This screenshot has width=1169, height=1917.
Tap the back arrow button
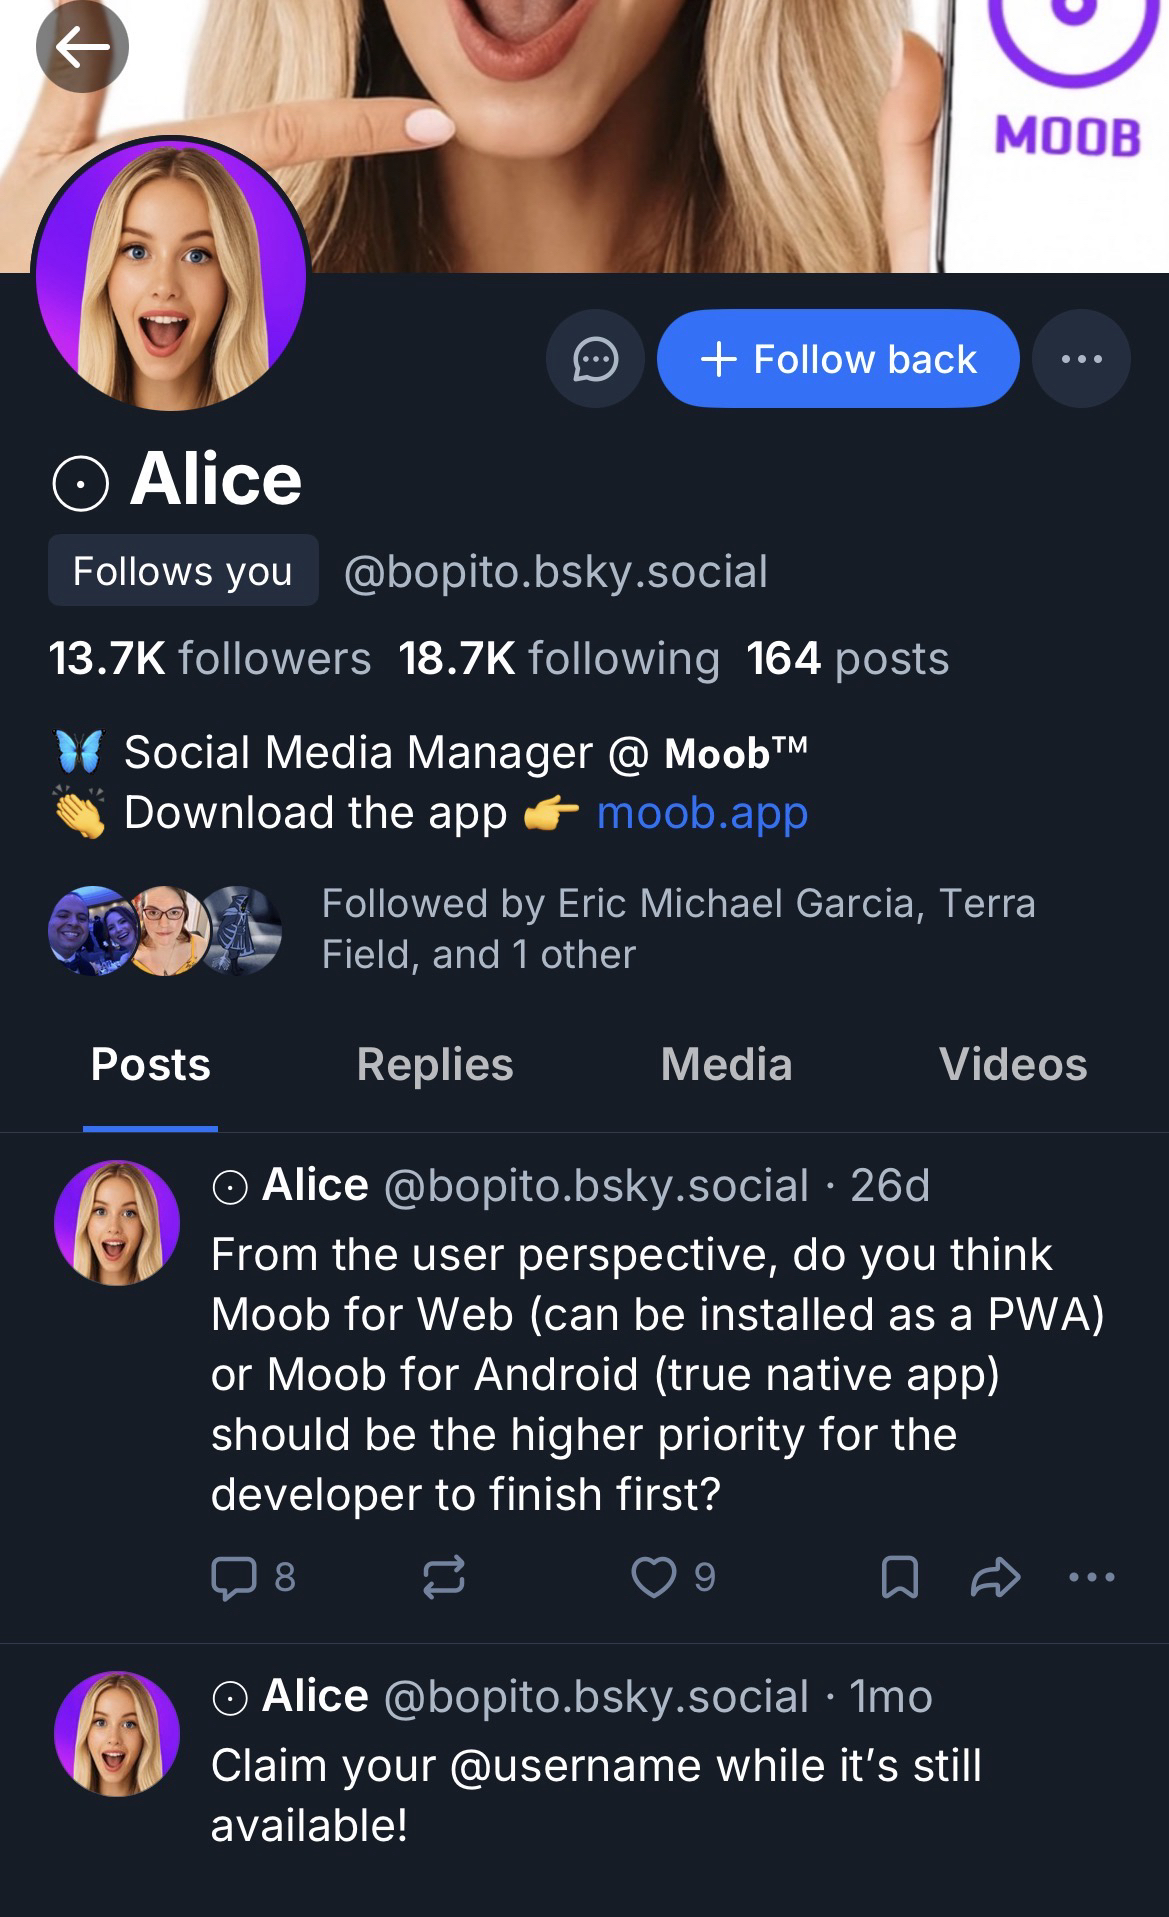click(x=82, y=47)
